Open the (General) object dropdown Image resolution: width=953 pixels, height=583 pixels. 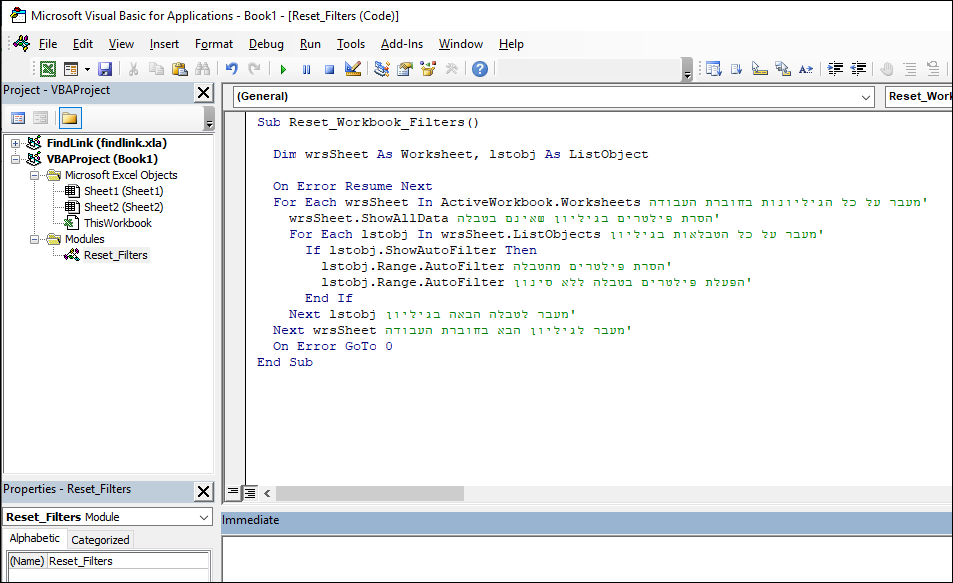[865, 97]
